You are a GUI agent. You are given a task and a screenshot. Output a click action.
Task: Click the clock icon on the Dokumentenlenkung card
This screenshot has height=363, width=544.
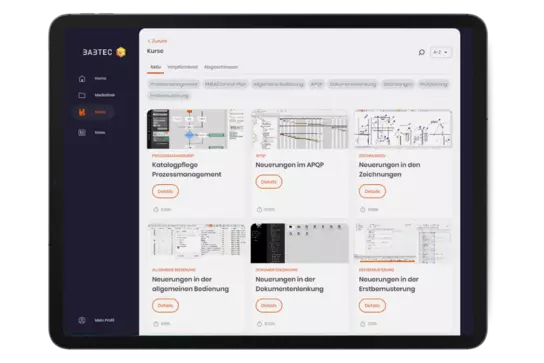[259, 324]
